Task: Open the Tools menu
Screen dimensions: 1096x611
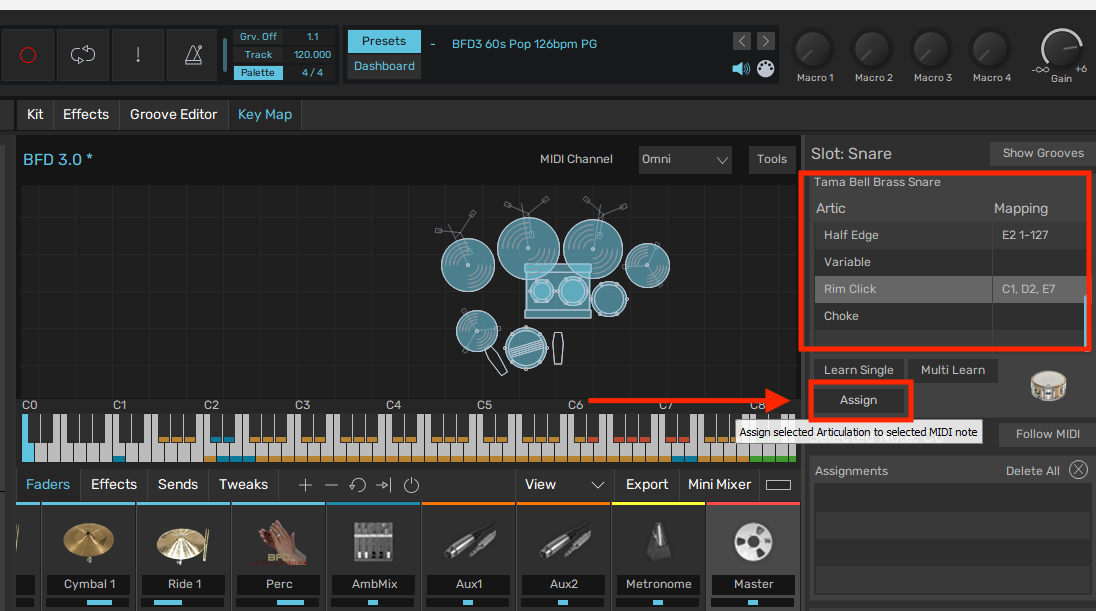Action: tap(772, 159)
